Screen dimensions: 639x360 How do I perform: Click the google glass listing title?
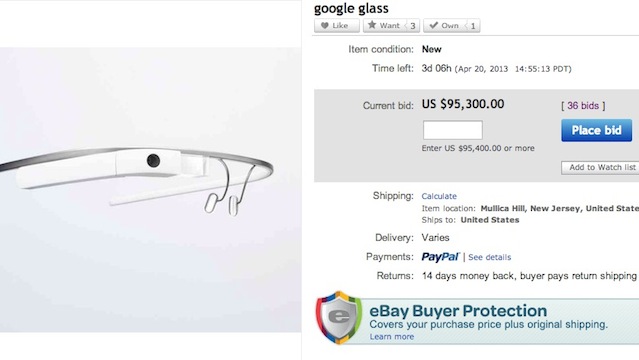tap(351, 8)
